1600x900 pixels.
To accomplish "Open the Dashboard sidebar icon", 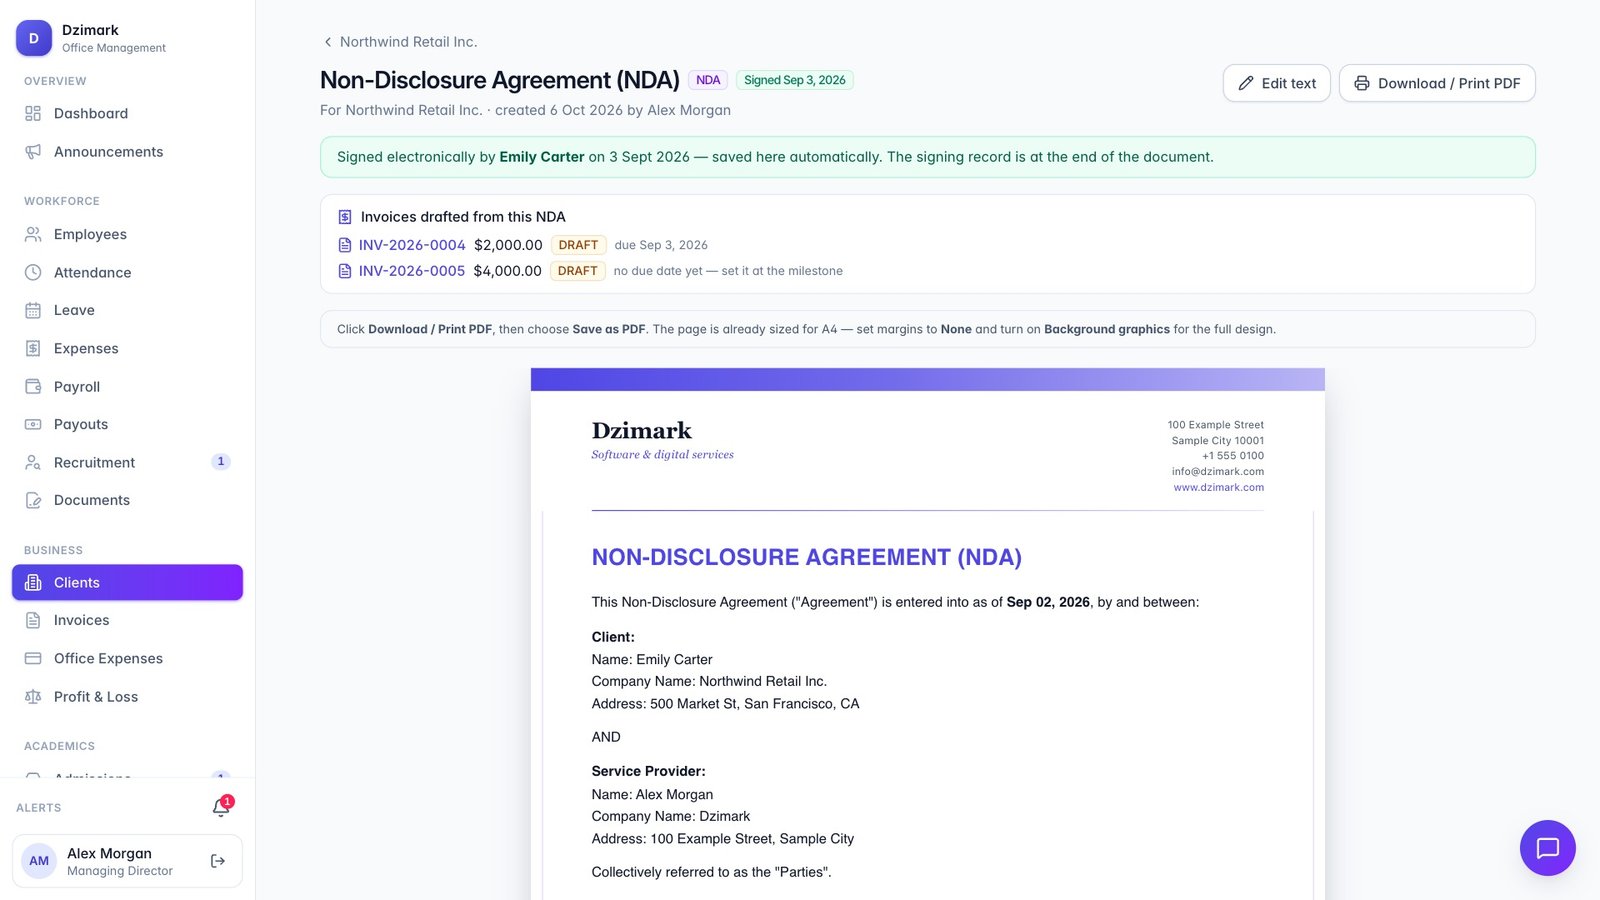I will tap(33, 113).
